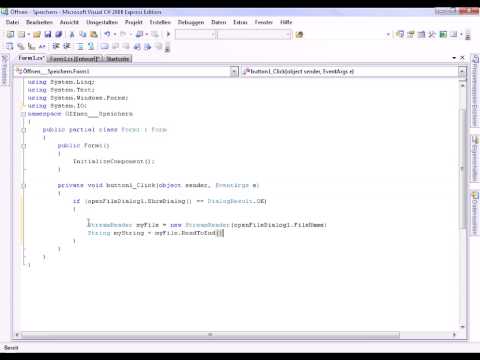480x360 pixels.
Task: Open the Undo history dropdown arrow
Action: (115, 34)
